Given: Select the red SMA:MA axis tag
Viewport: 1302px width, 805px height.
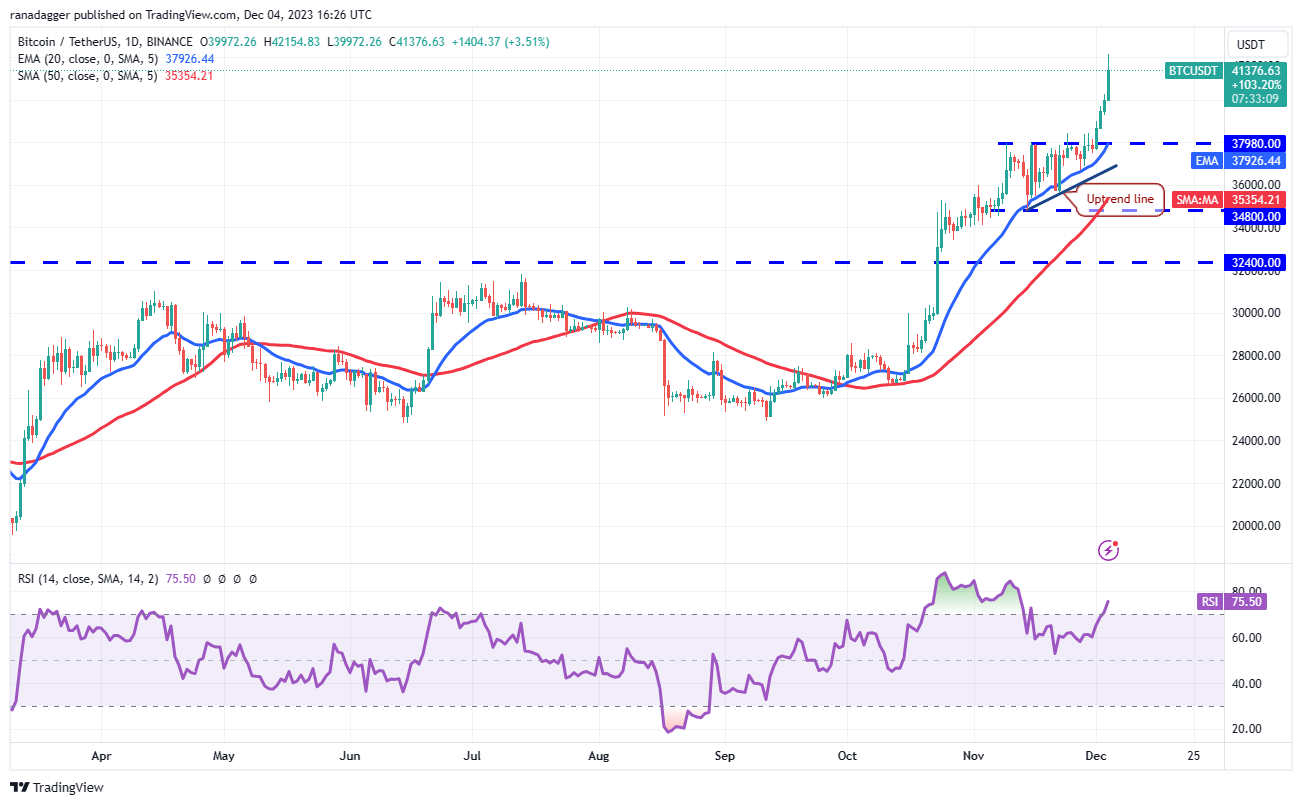Looking at the screenshot, I should [1196, 200].
